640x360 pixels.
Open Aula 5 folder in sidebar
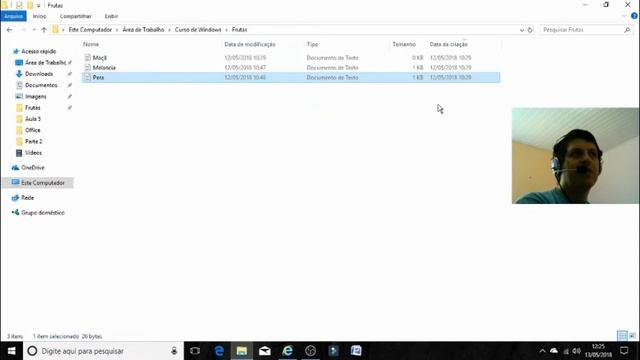point(33,119)
